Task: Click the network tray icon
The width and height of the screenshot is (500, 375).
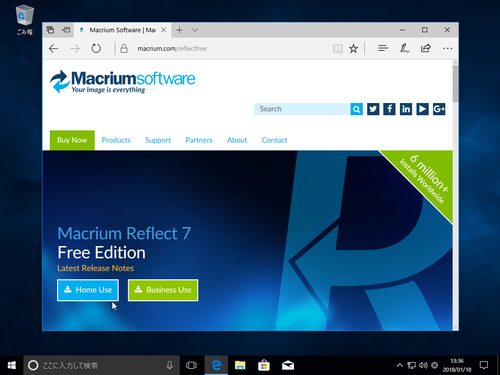Action: click(412, 365)
